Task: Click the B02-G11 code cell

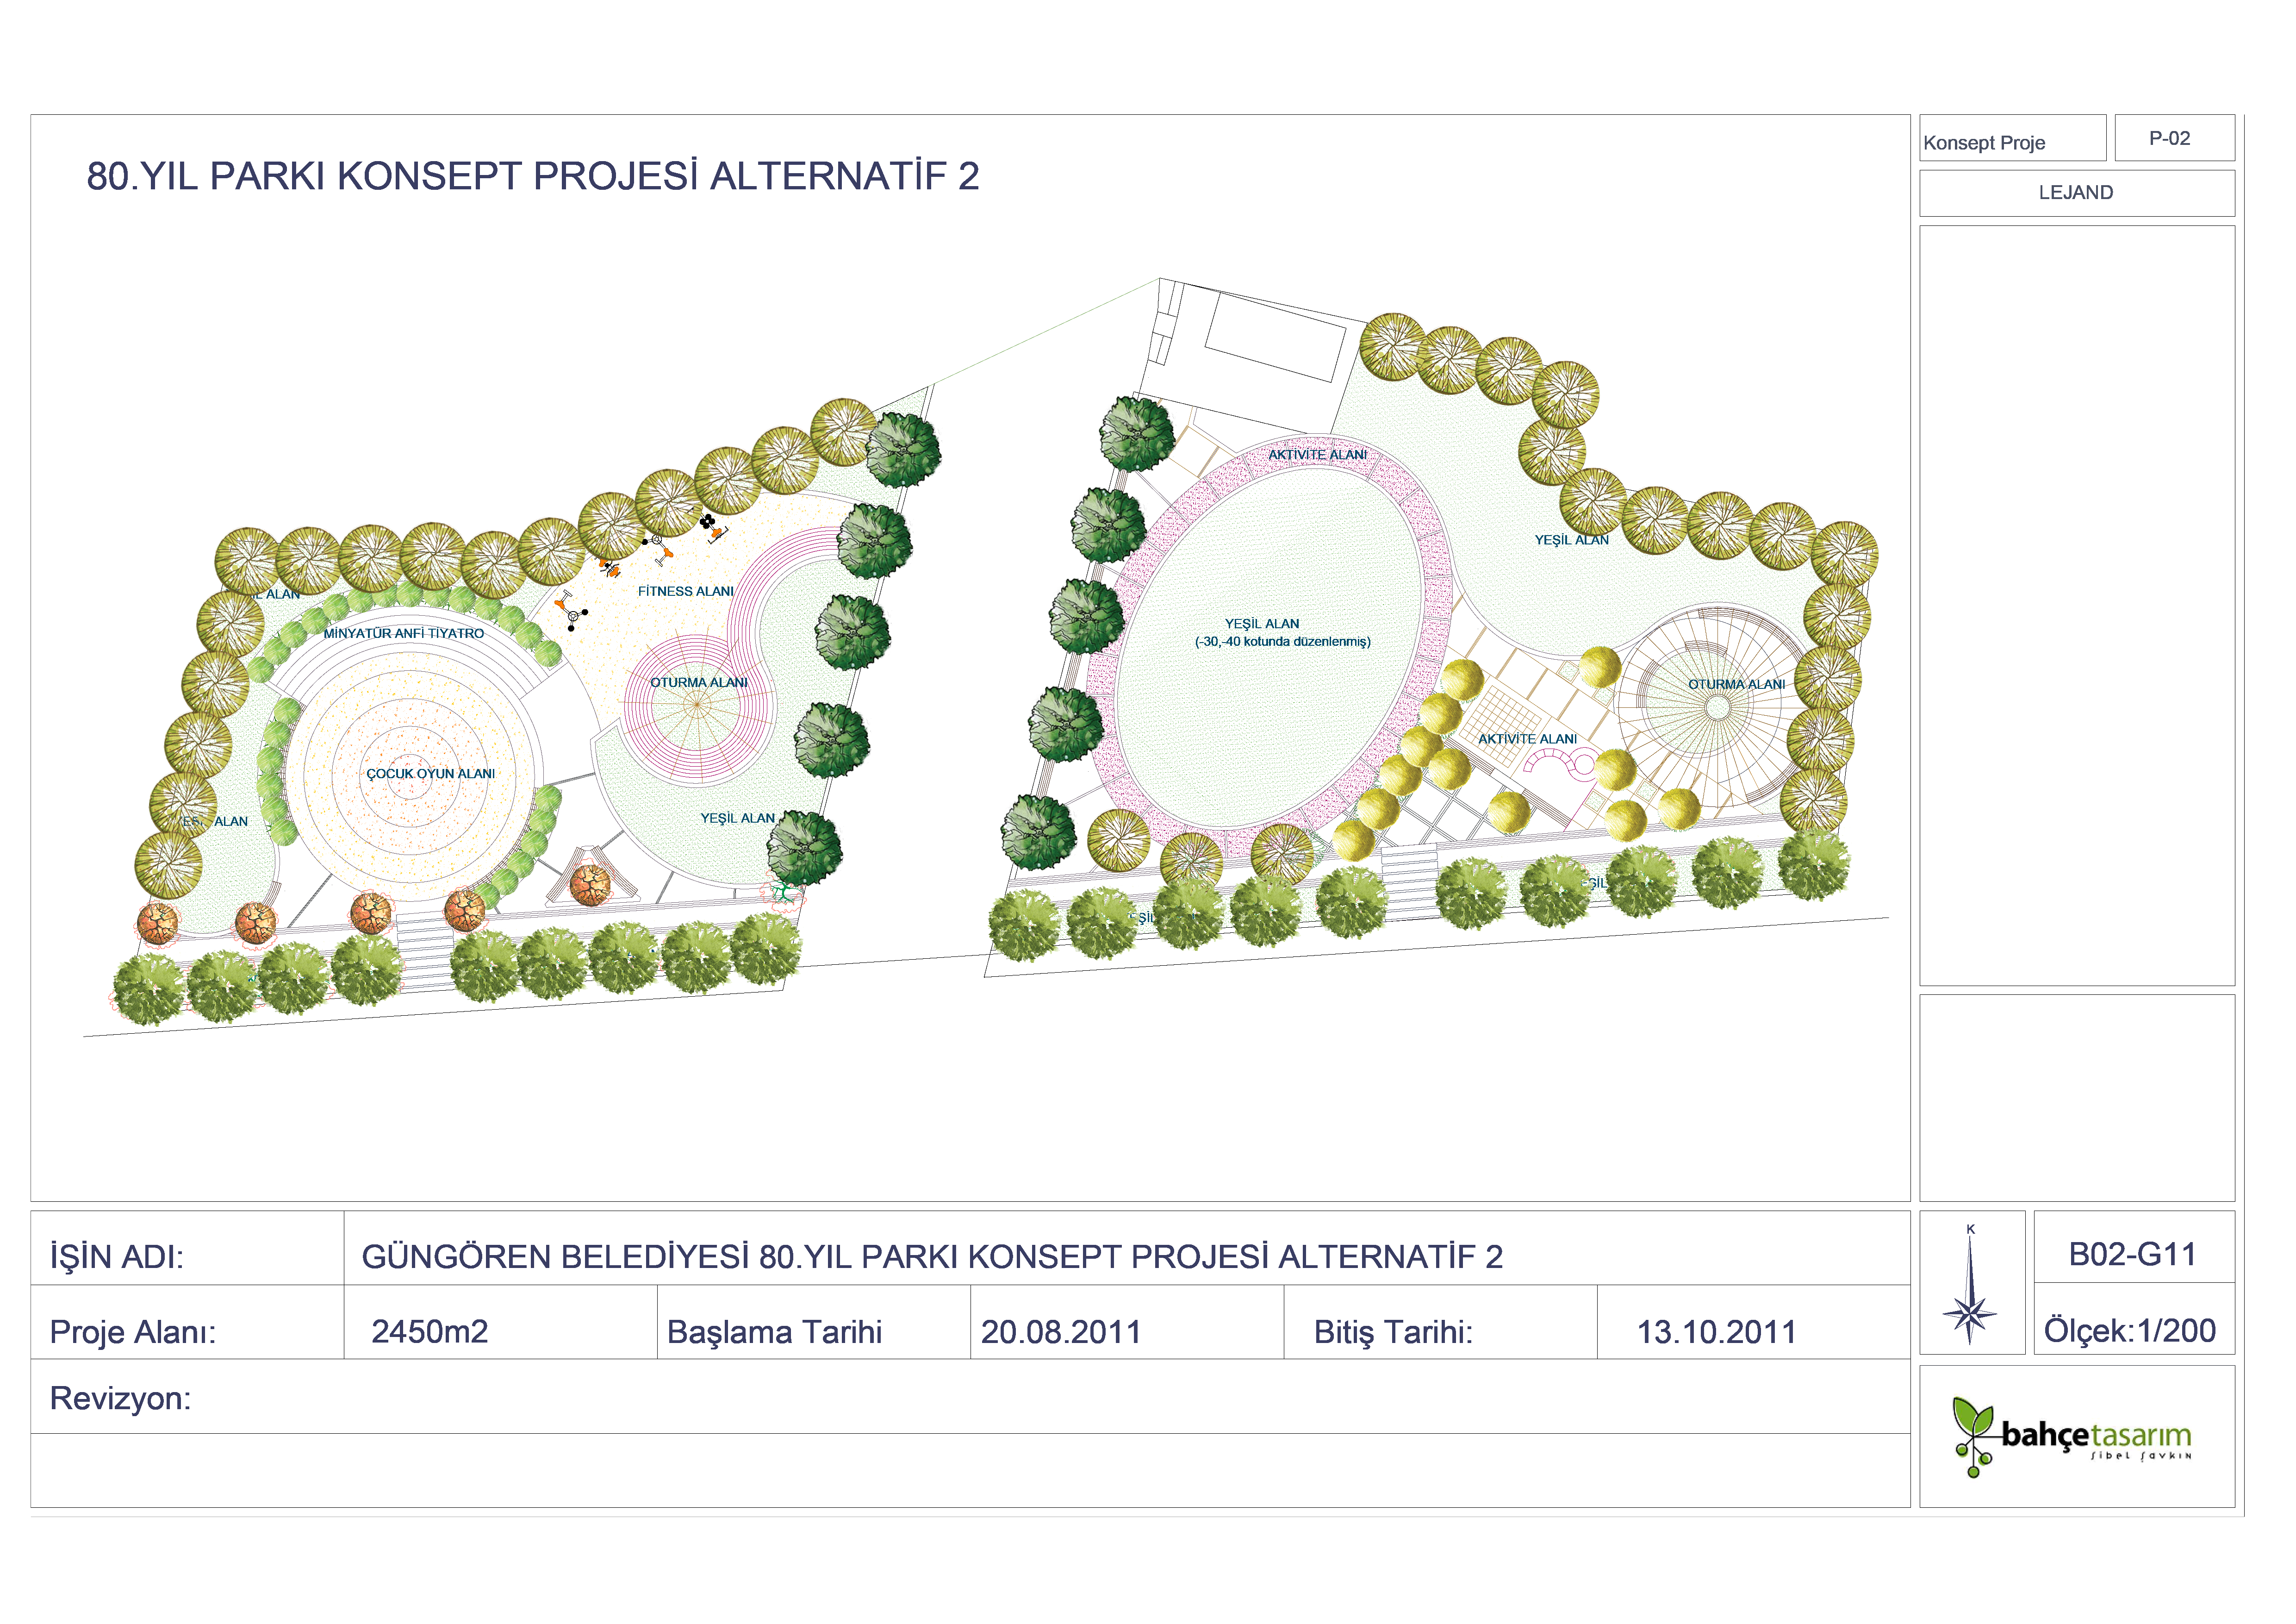Action: pyautogui.click(x=2133, y=1254)
